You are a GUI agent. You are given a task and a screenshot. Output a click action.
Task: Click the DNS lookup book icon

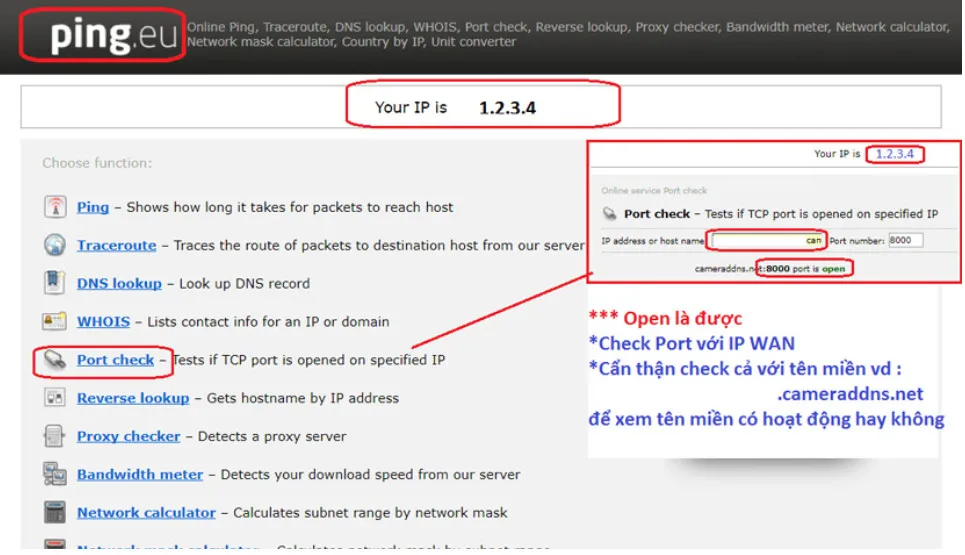point(54,283)
